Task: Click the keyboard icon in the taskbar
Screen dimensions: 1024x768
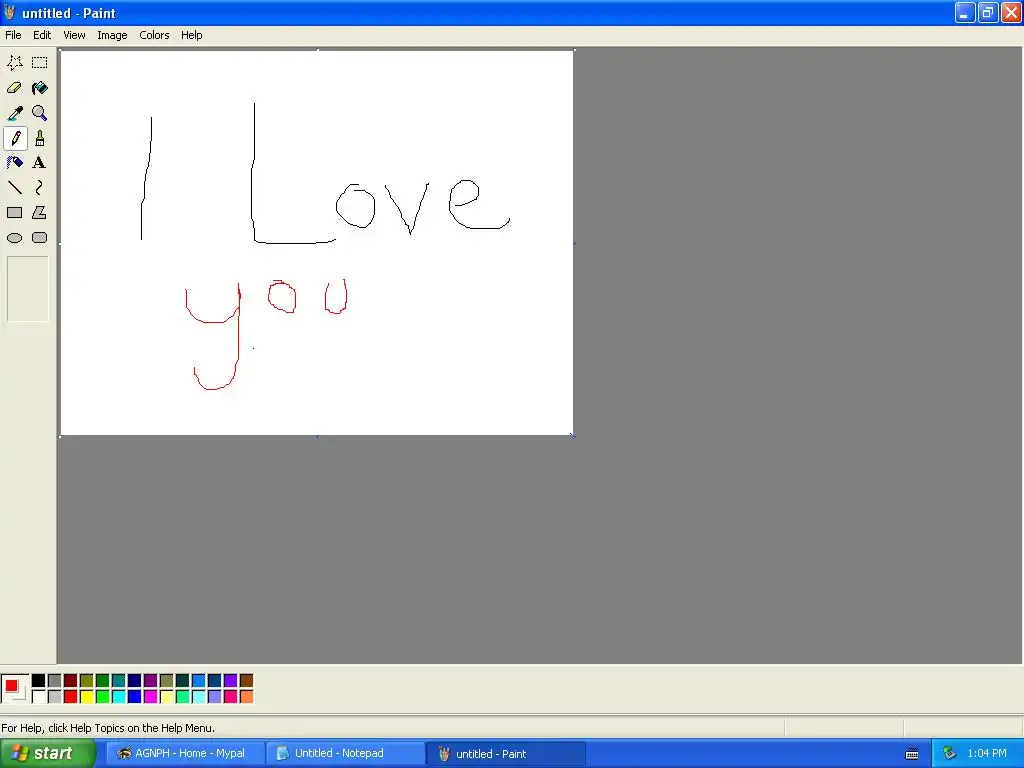Action: pos(912,754)
